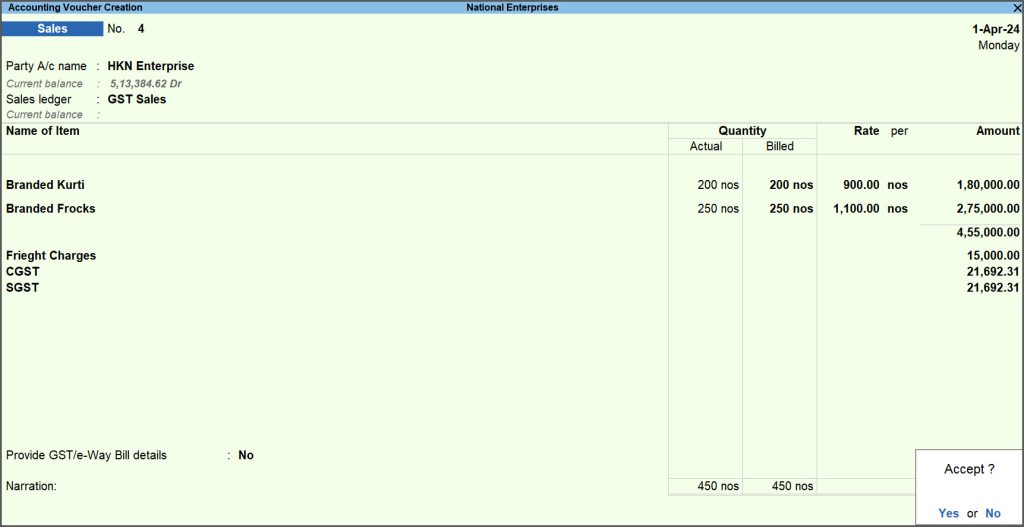Click the Actual quantity sub-header
1024x527 pixels.
[706, 146]
